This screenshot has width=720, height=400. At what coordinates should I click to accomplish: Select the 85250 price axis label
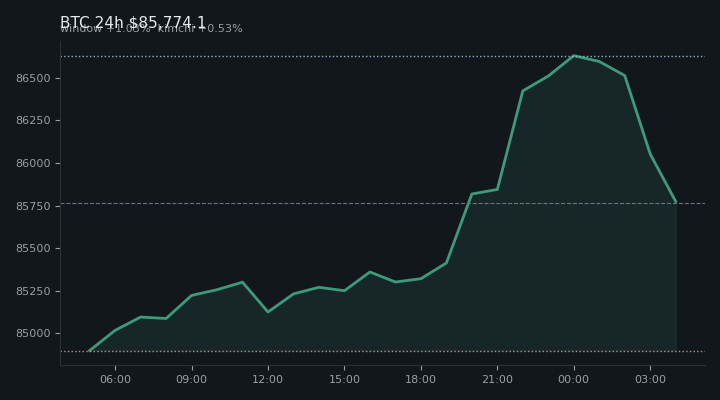click(x=33, y=291)
